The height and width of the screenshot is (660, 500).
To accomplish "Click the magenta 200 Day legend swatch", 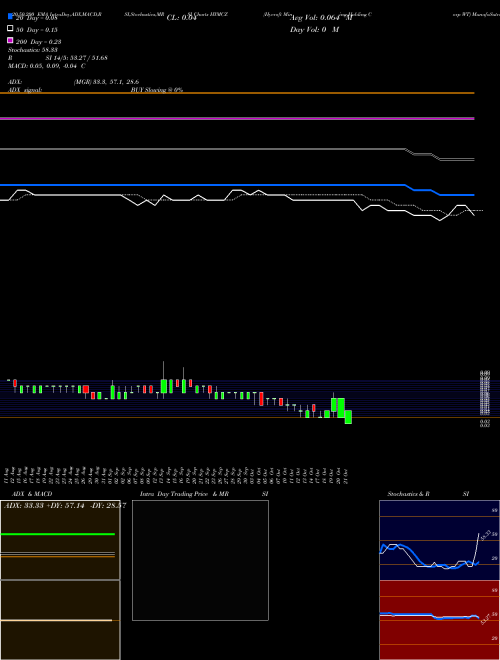I will pyautogui.click(x=10, y=40).
